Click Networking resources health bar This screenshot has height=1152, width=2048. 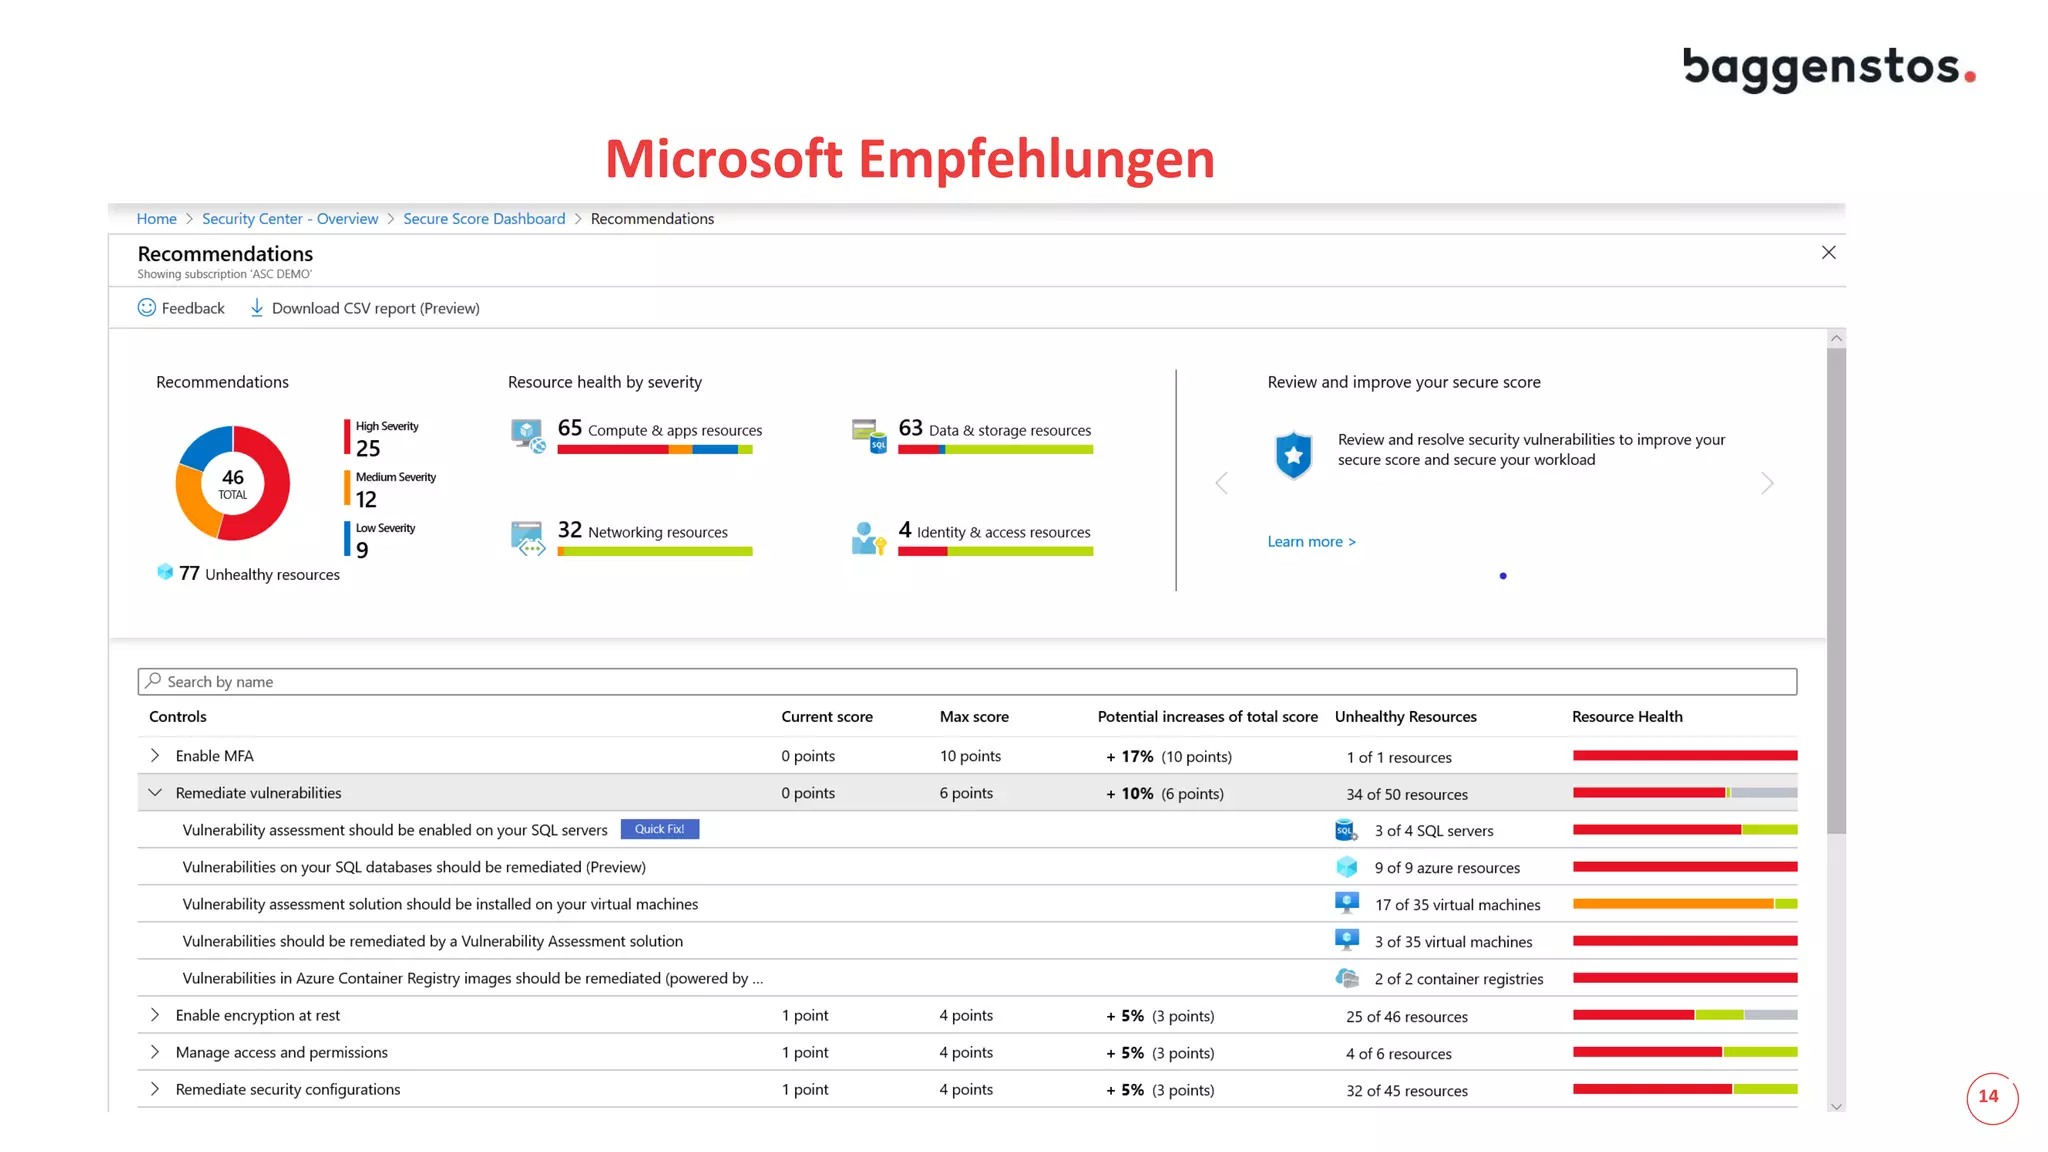655,552
